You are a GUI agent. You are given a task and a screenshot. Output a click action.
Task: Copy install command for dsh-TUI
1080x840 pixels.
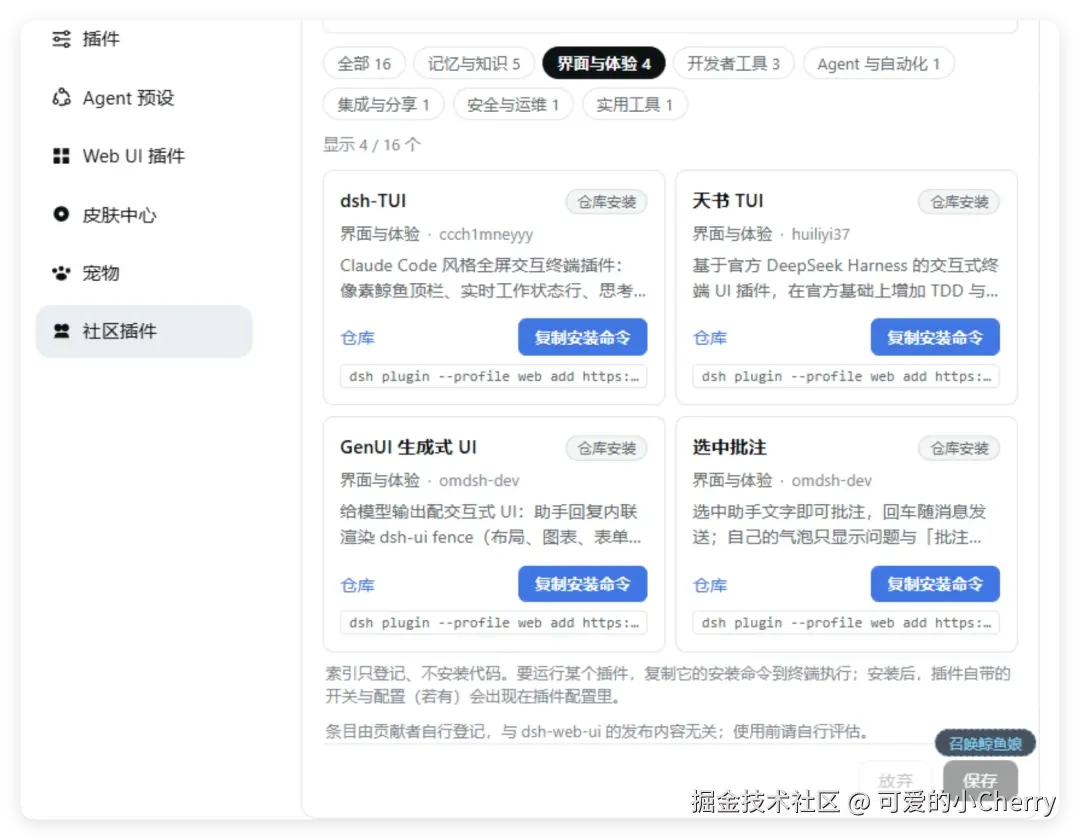click(x=583, y=337)
